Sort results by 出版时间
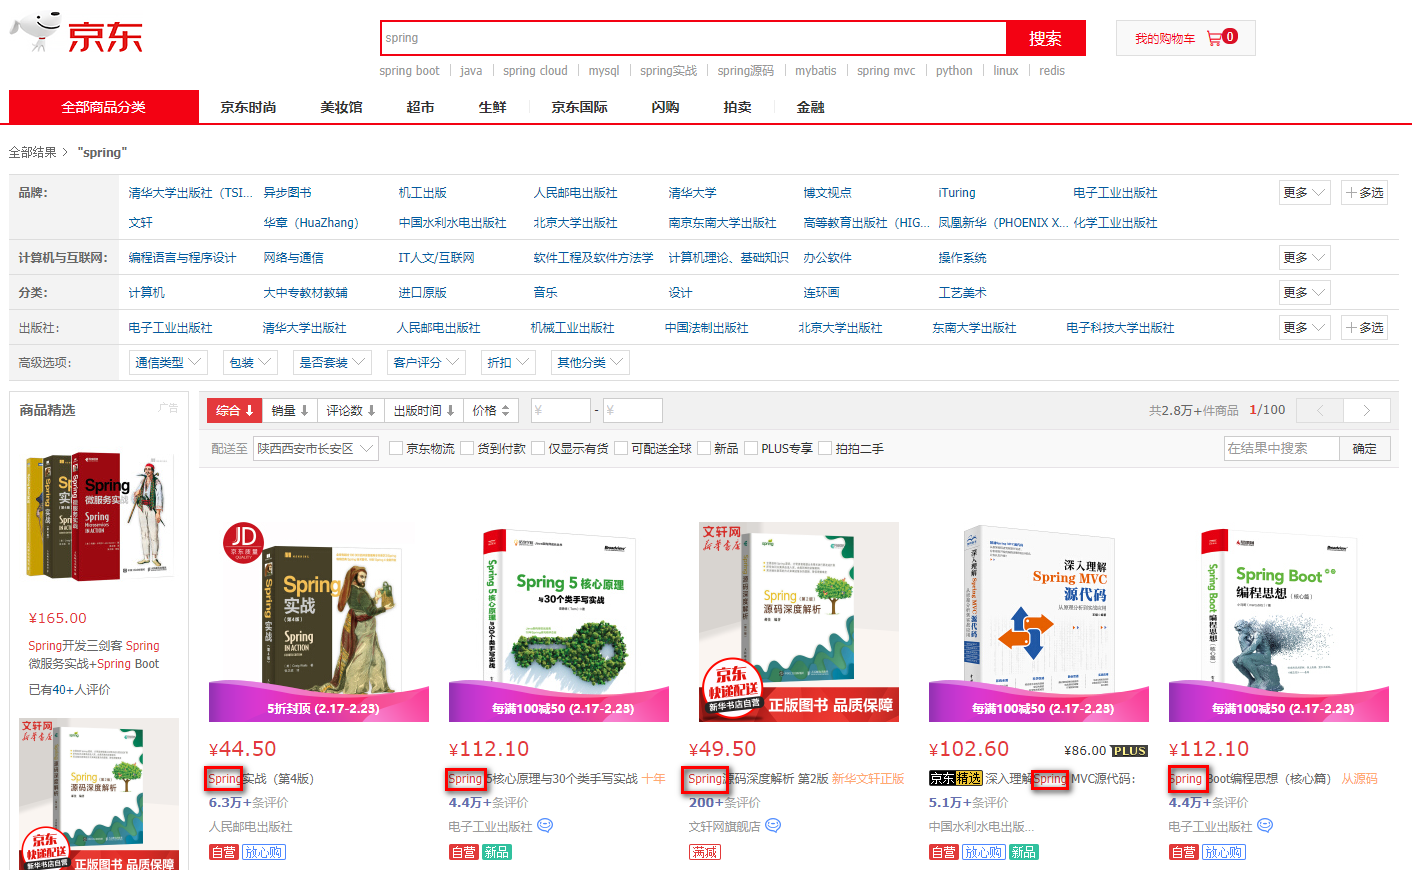Viewport: 1412px width, 870px height. tap(424, 410)
